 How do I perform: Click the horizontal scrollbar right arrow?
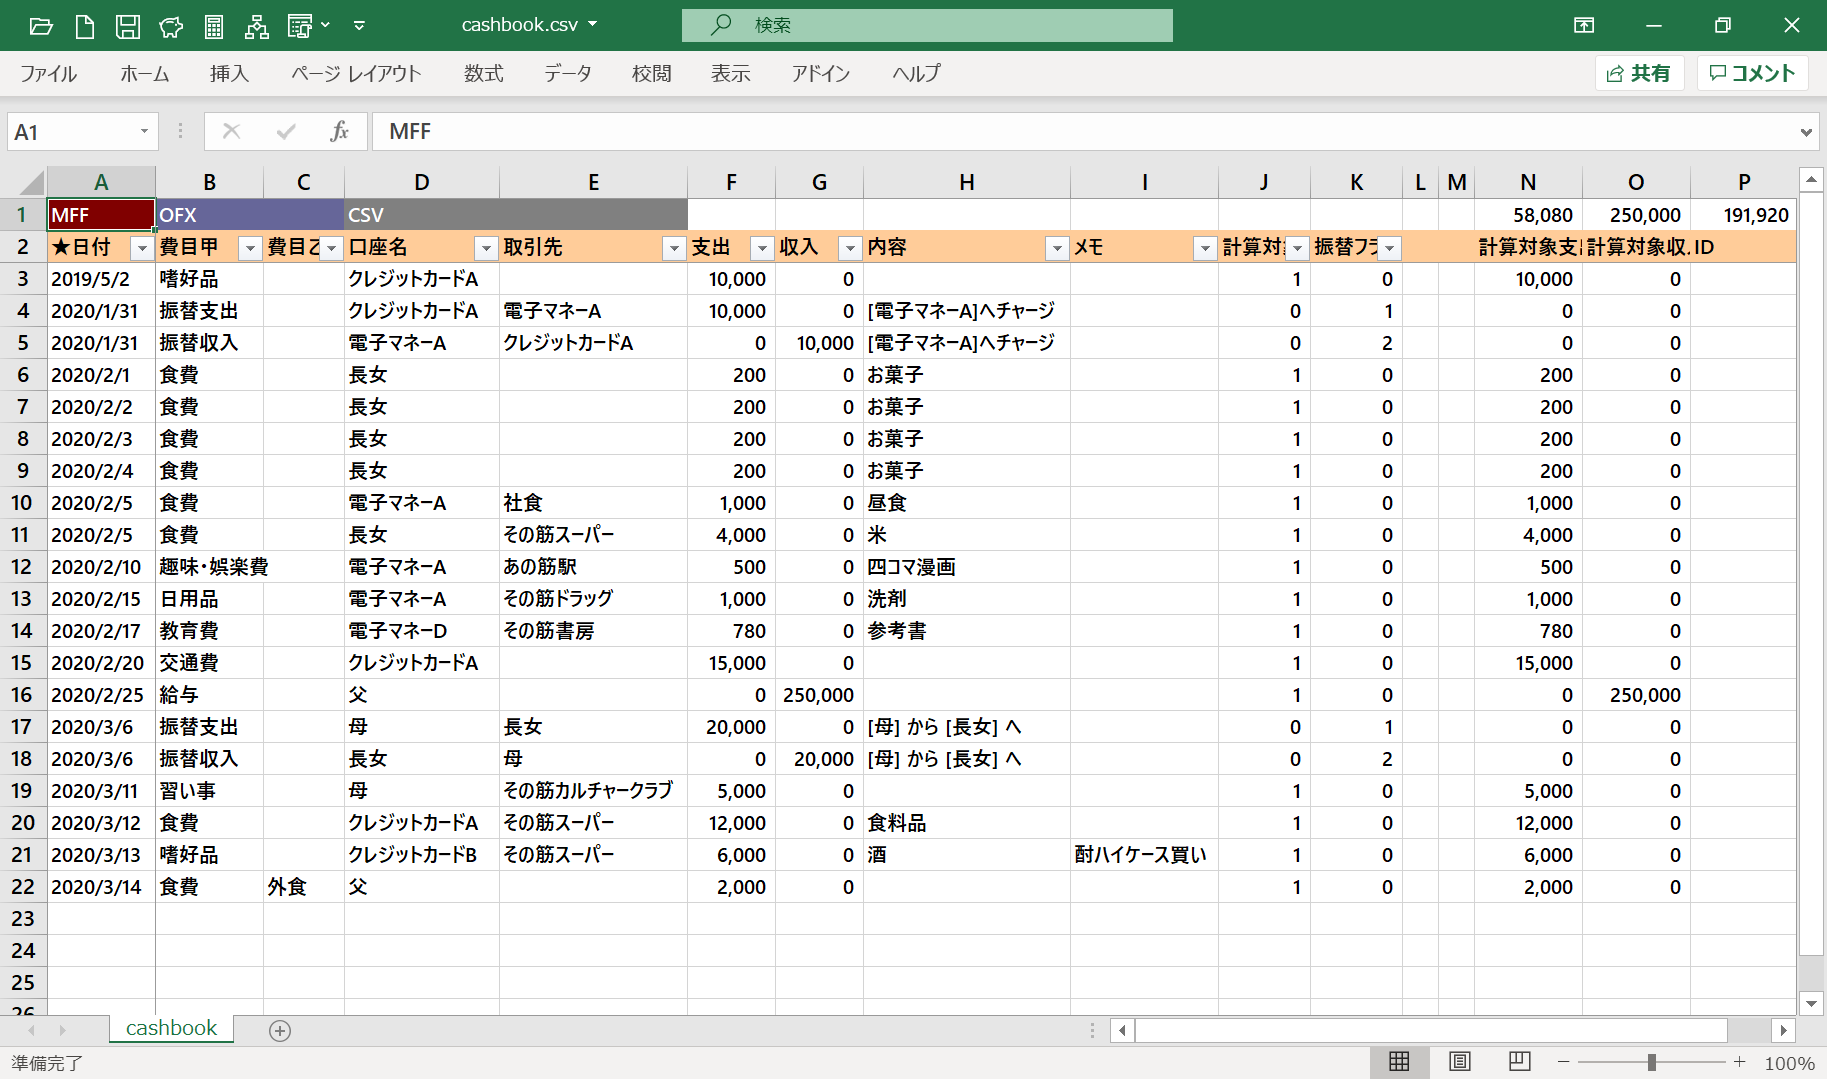coord(1784,1030)
